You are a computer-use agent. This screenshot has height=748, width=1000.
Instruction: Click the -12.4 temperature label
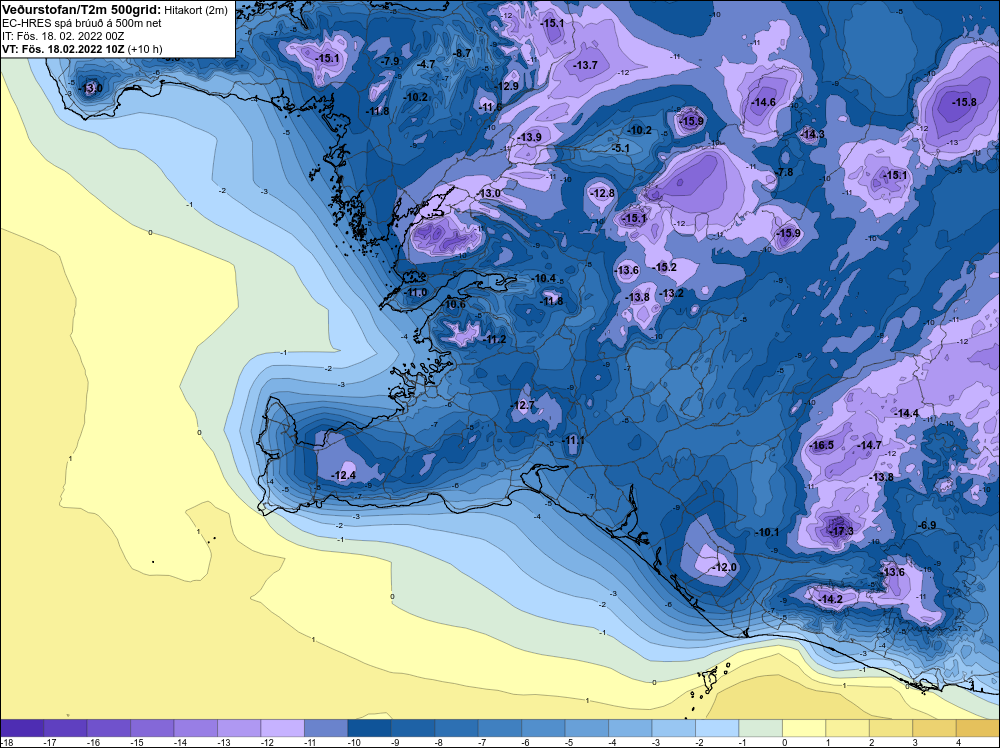coord(343,475)
